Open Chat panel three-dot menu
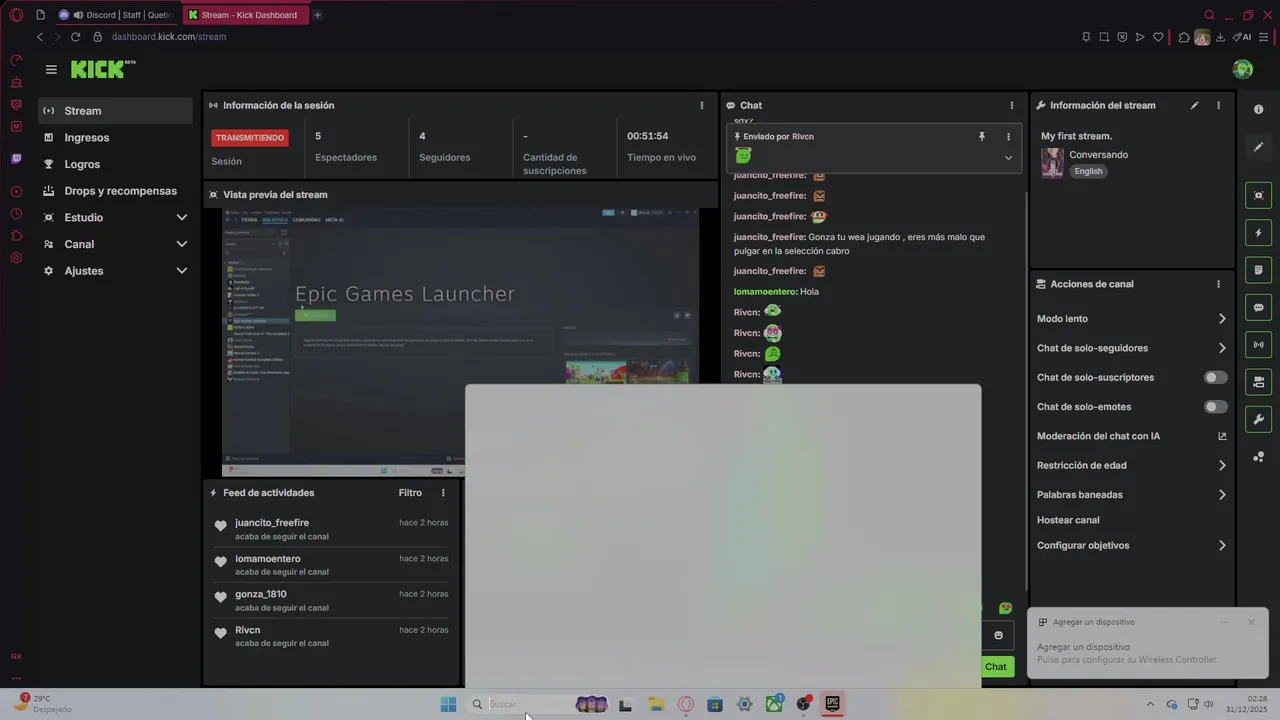 pos(1011,105)
